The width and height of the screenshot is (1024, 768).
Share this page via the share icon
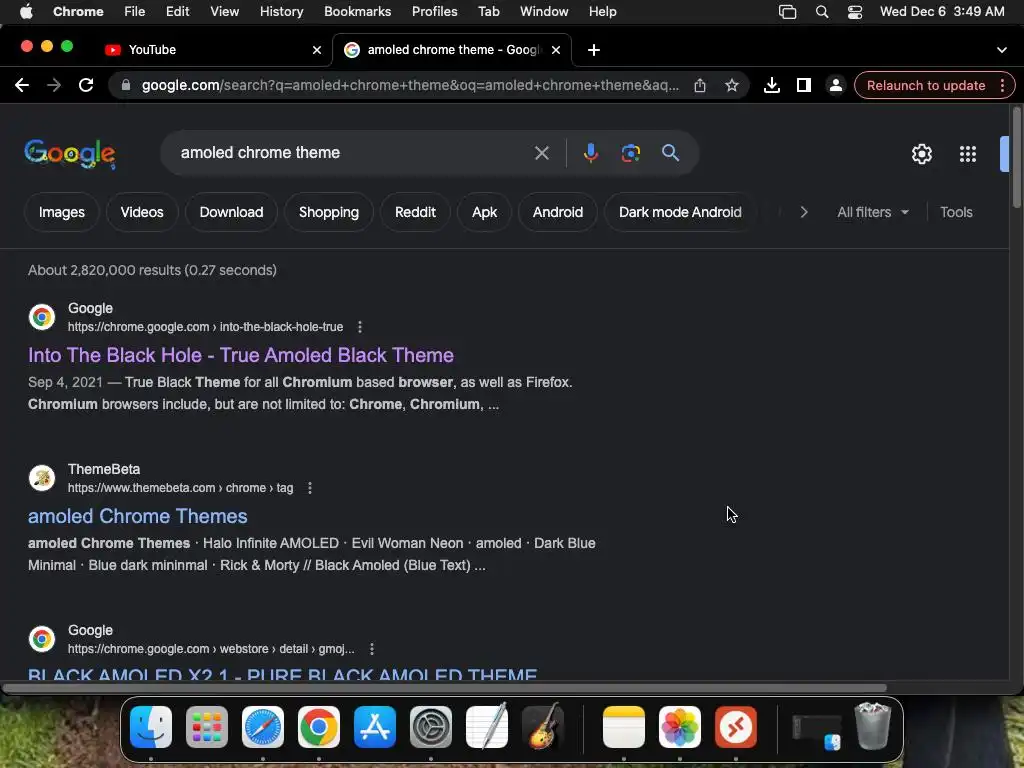(700, 85)
